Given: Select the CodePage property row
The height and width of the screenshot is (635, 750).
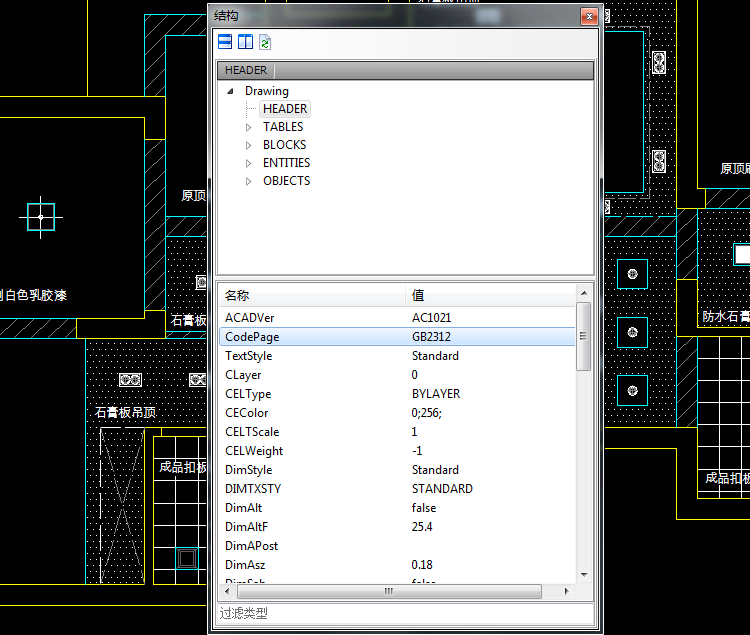Looking at the screenshot, I should (x=397, y=337).
